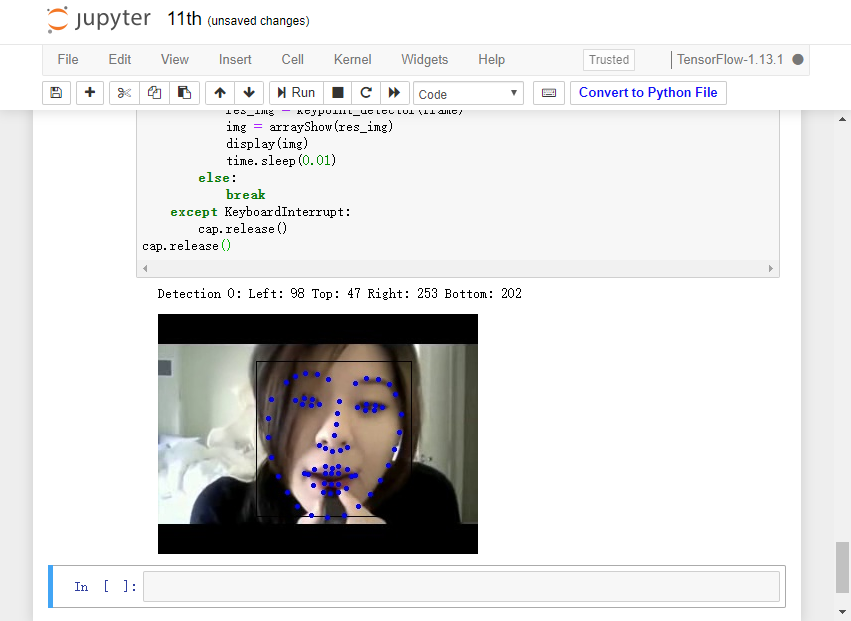The image size is (851, 621).
Task: Click page scrollbar up arrow
Action: point(842,119)
